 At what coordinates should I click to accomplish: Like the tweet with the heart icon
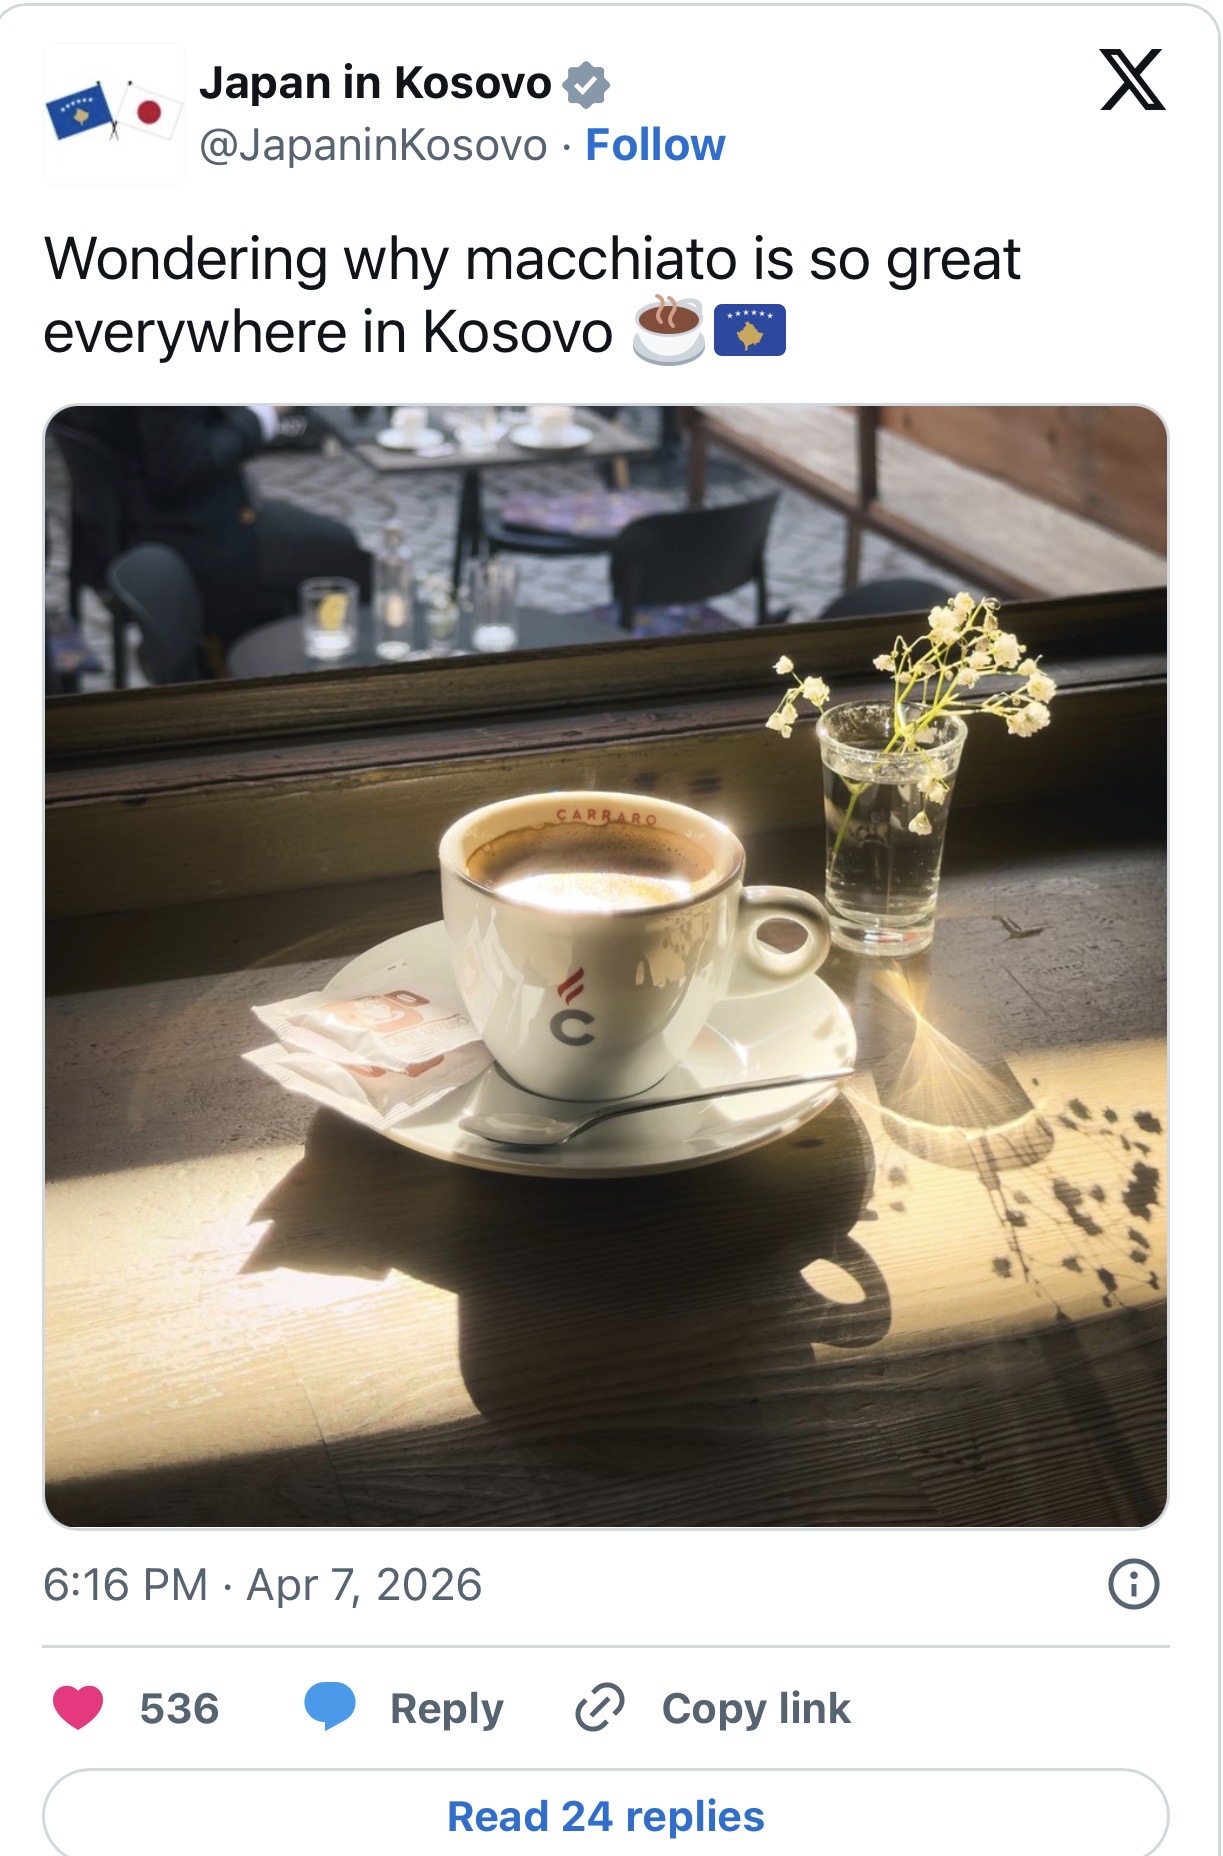(x=78, y=1708)
